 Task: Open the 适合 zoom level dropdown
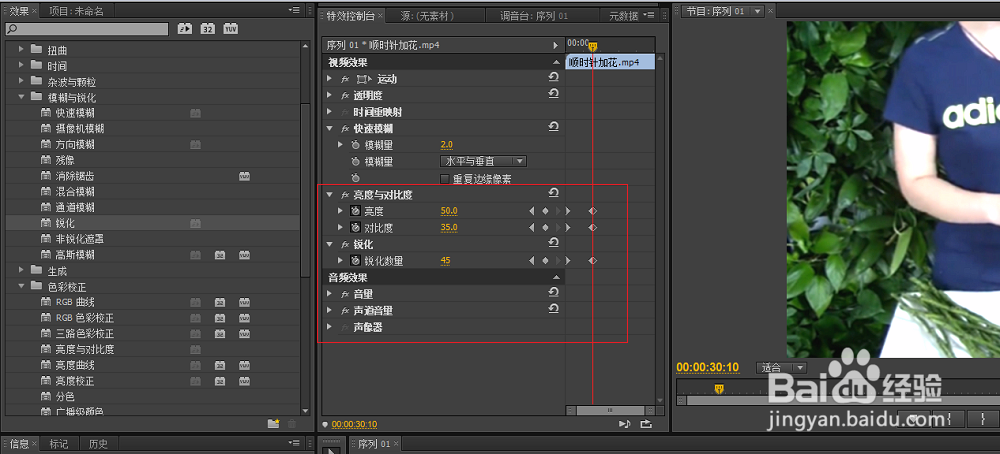(x=781, y=367)
